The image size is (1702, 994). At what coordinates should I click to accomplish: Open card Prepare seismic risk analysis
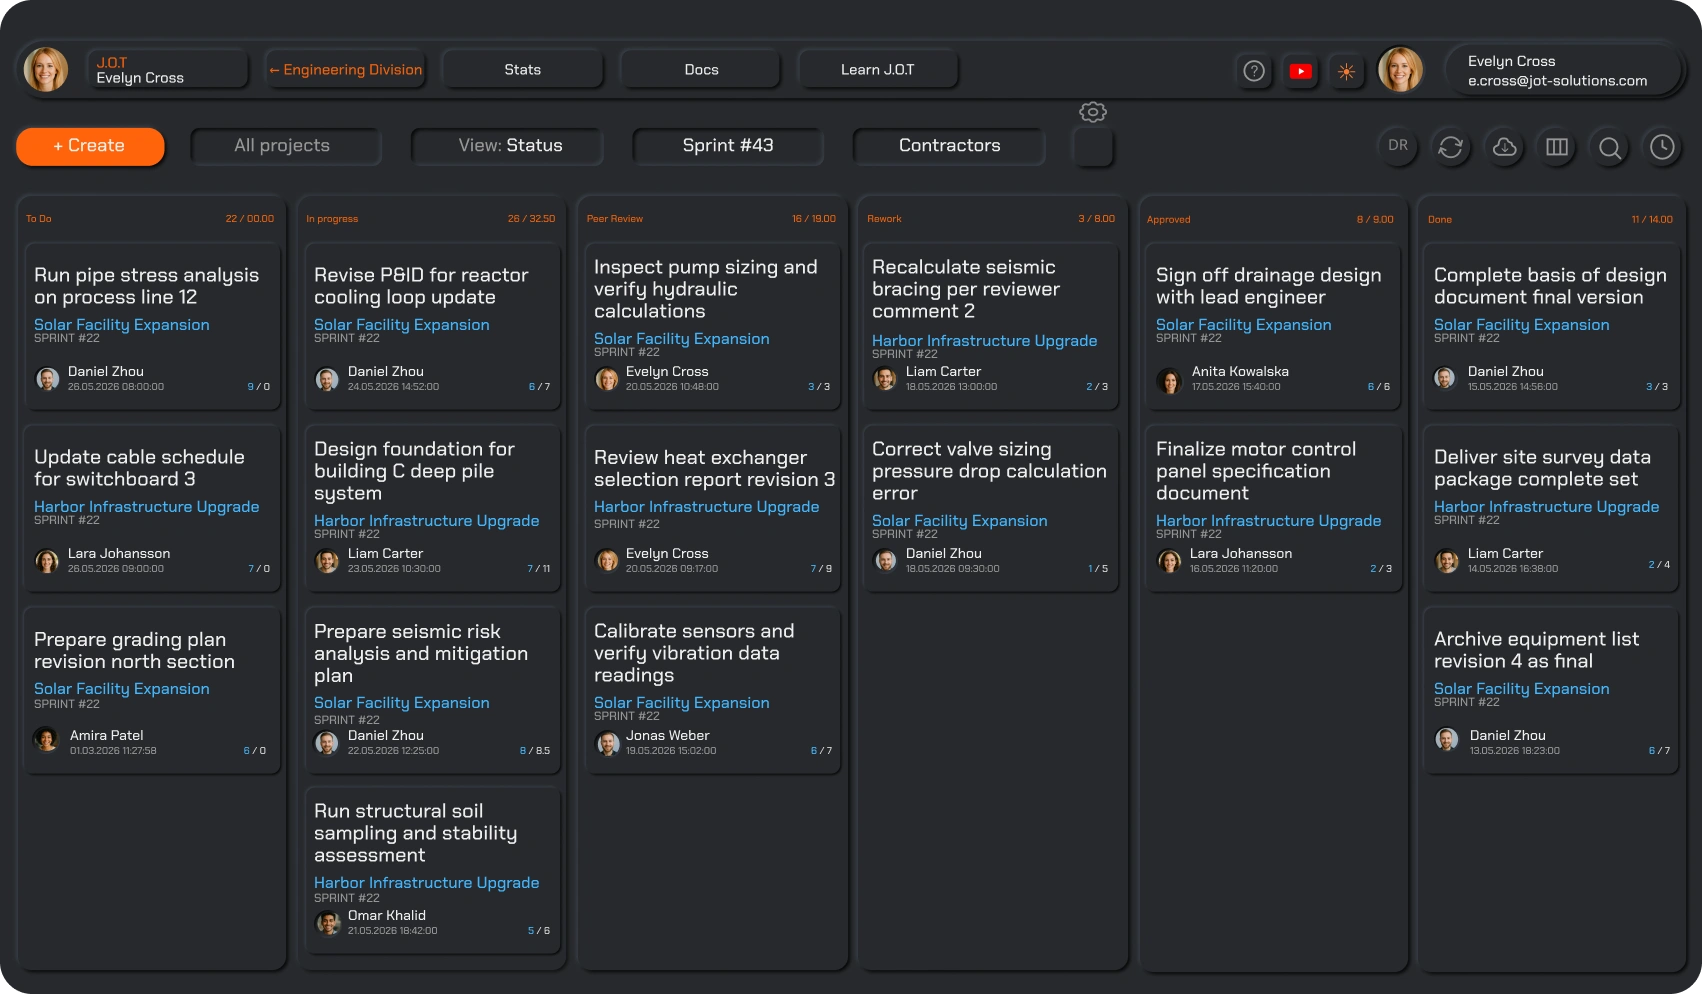(x=432, y=691)
